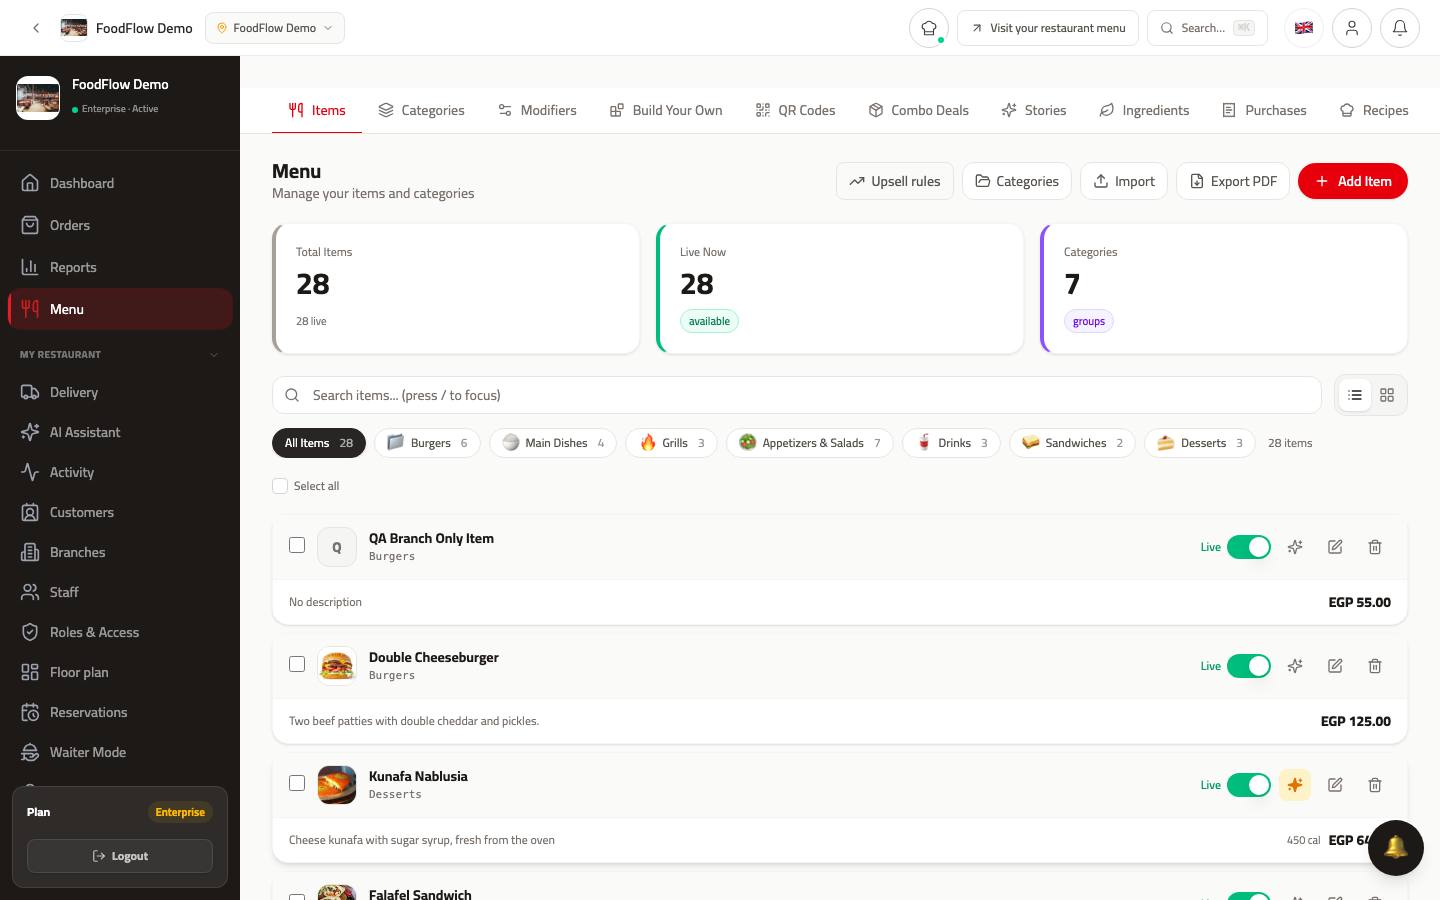Switch to grid view layout
This screenshot has width=1440, height=900.
1387,395
